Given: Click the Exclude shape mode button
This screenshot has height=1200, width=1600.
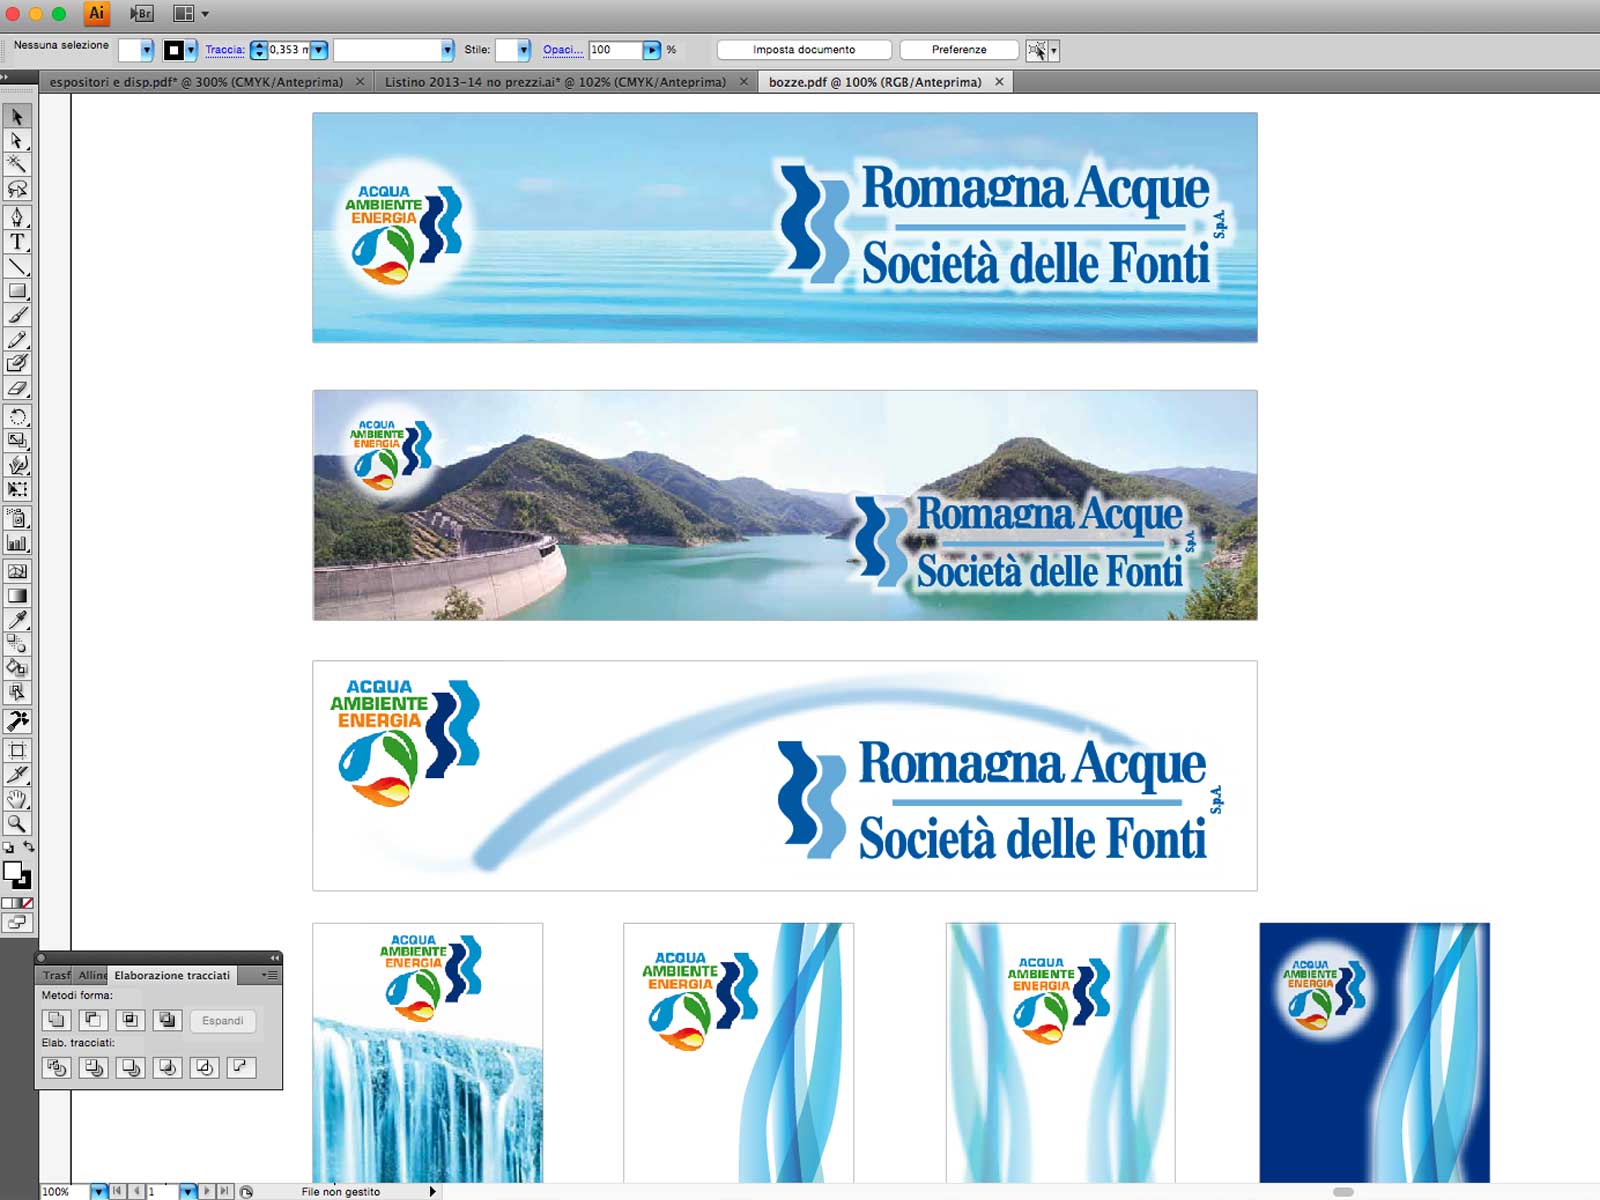Looking at the screenshot, I should tap(167, 1020).
